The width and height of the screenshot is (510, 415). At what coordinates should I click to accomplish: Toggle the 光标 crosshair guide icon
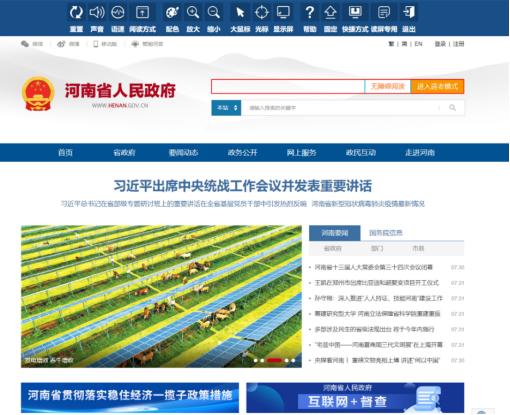[262, 13]
